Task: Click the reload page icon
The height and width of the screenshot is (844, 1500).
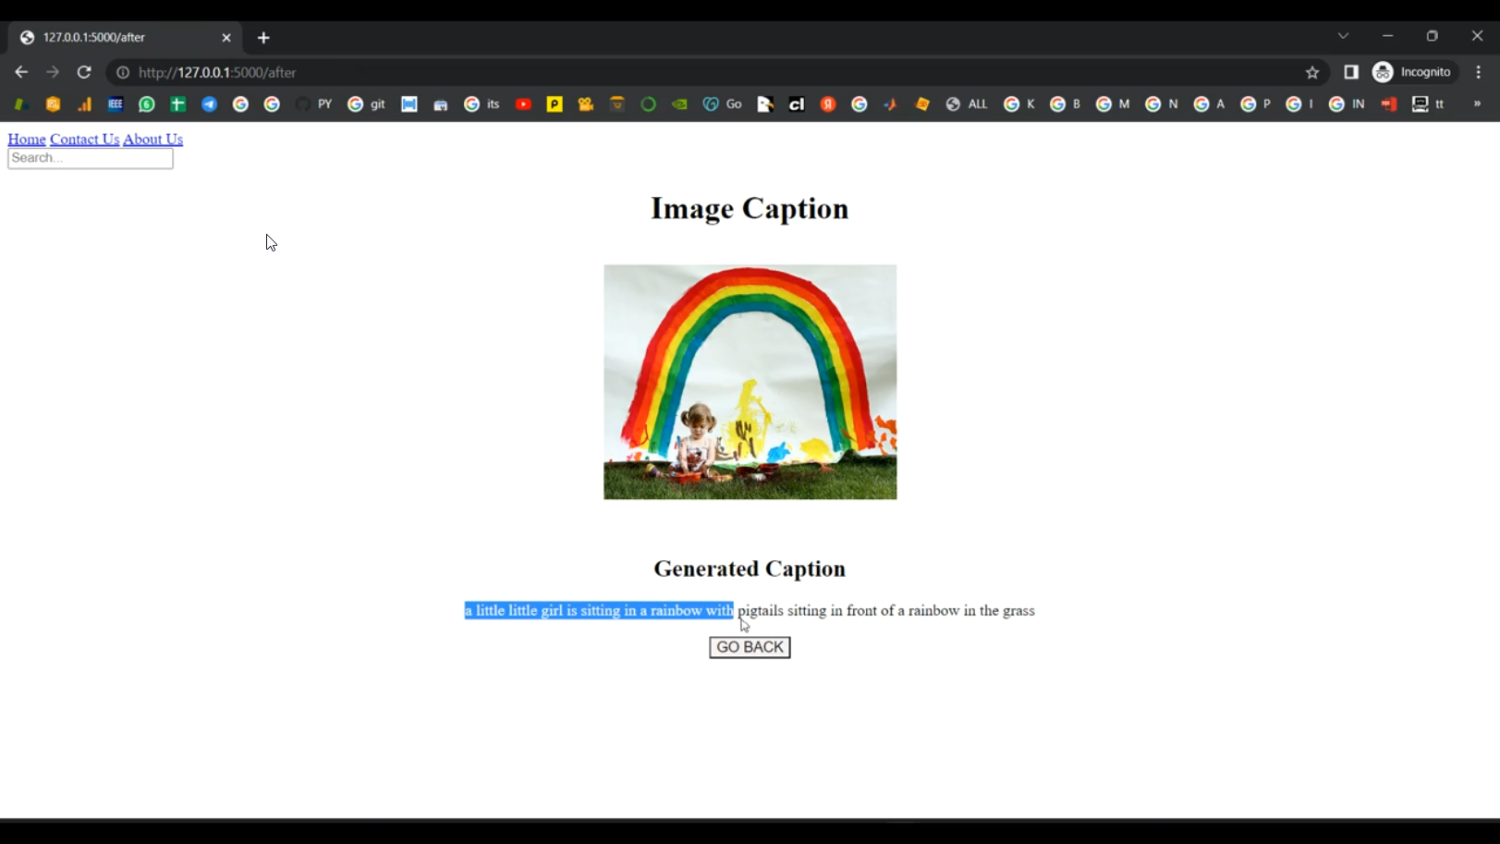Action: tap(84, 72)
